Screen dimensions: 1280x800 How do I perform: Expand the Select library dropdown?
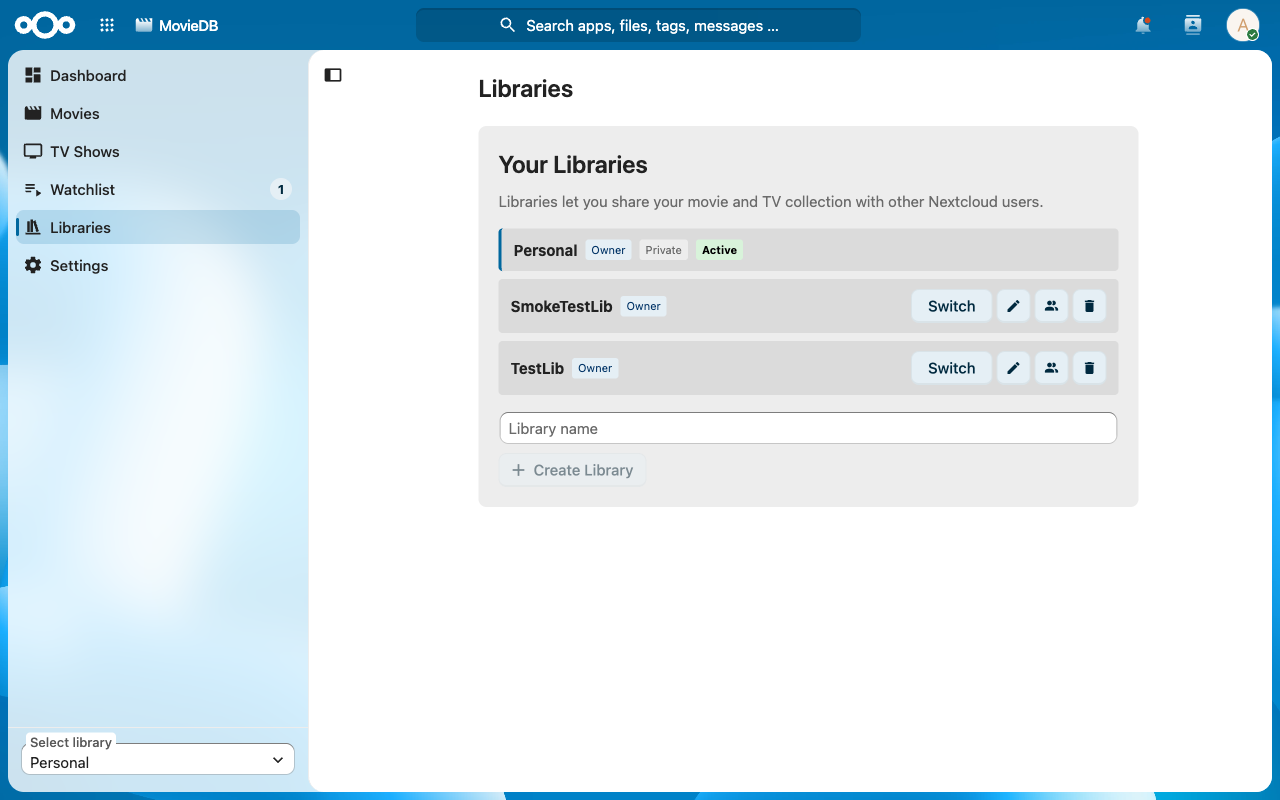coord(158,759)
